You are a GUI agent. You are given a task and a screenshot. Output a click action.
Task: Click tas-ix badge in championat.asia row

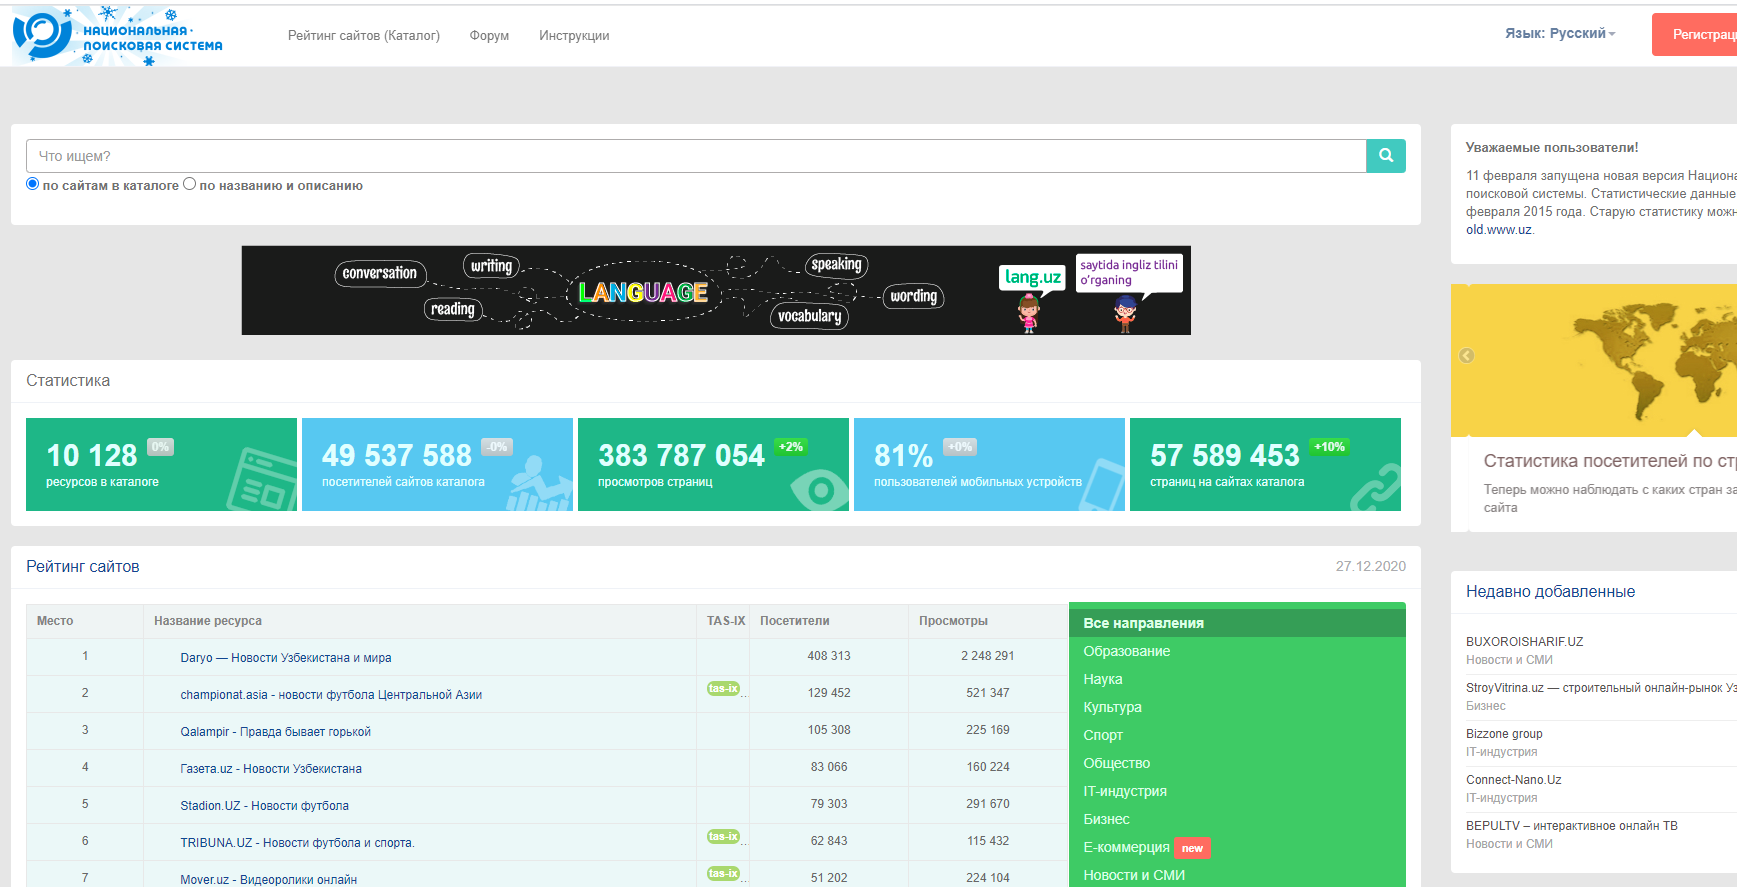723,688
